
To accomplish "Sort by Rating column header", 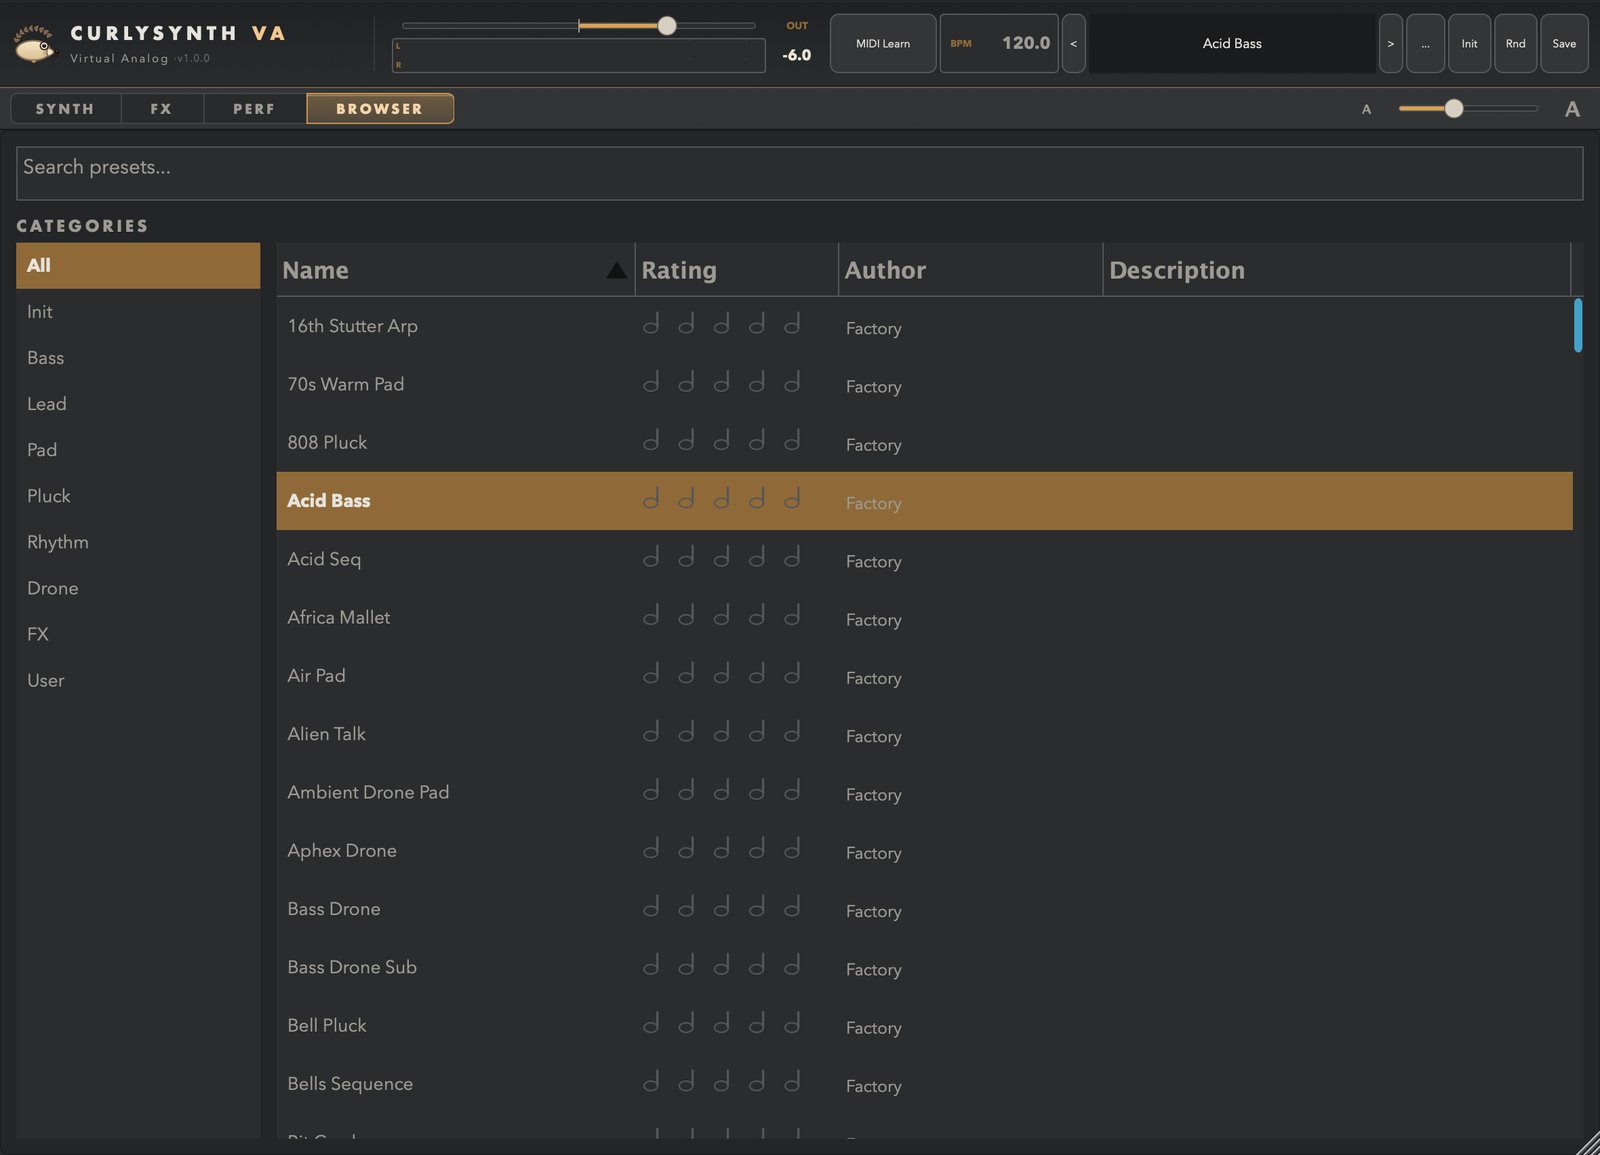I will tap(736, 270).
